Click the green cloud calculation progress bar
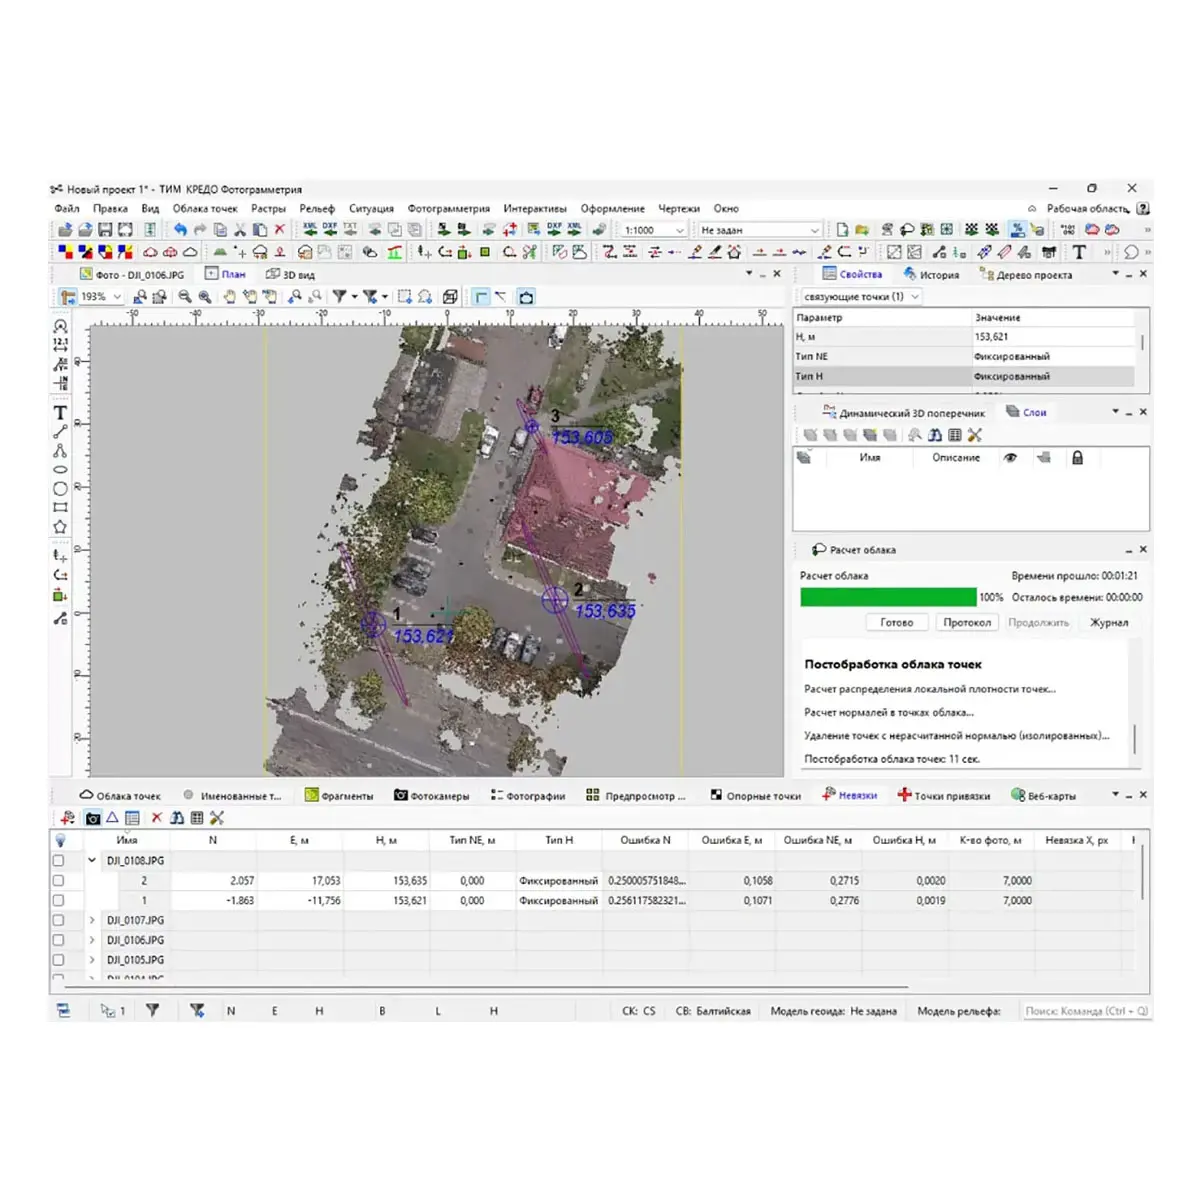Viewport: 1200px width, 1200px height. point(888,597)
